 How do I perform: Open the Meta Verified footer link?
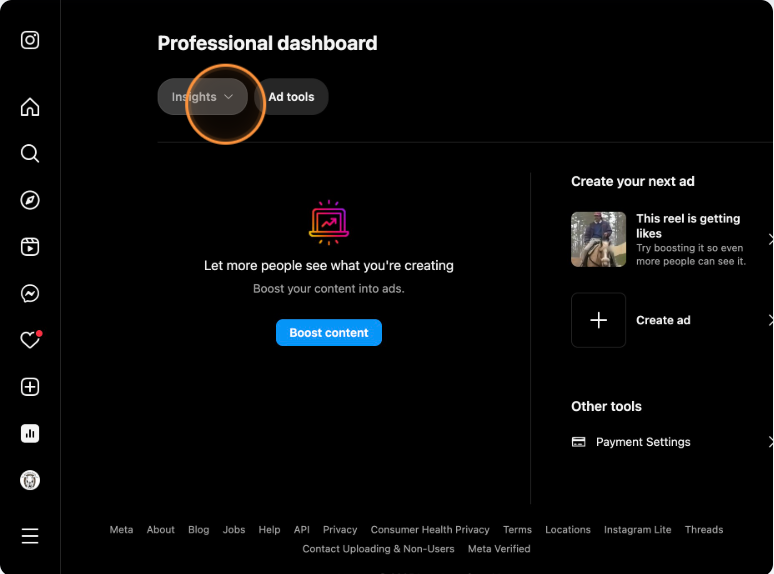pos(498,549)
